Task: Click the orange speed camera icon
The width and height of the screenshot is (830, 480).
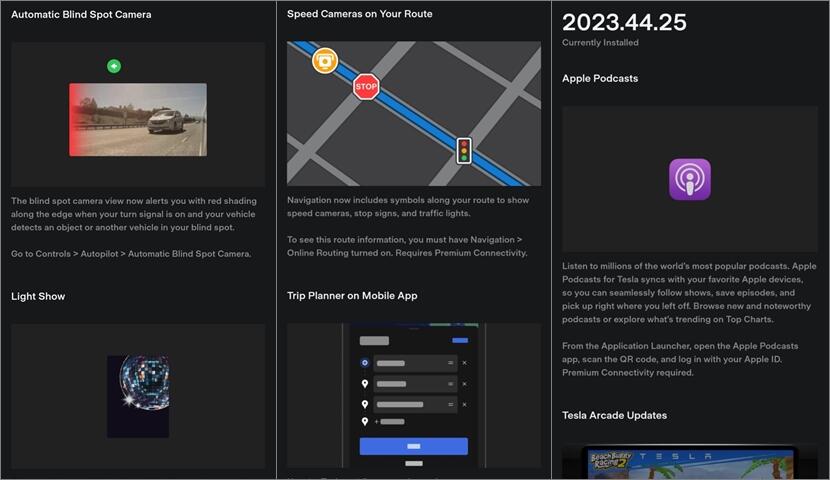Action: click(324, 61)
